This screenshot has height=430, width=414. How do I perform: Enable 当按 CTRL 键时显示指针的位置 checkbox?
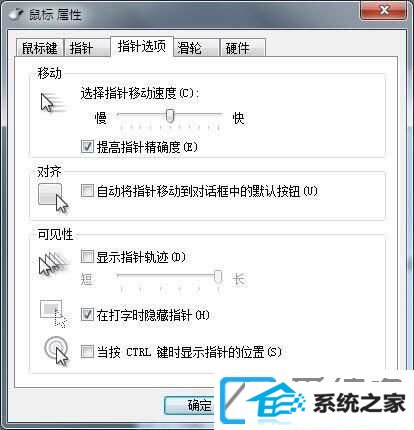87,352
